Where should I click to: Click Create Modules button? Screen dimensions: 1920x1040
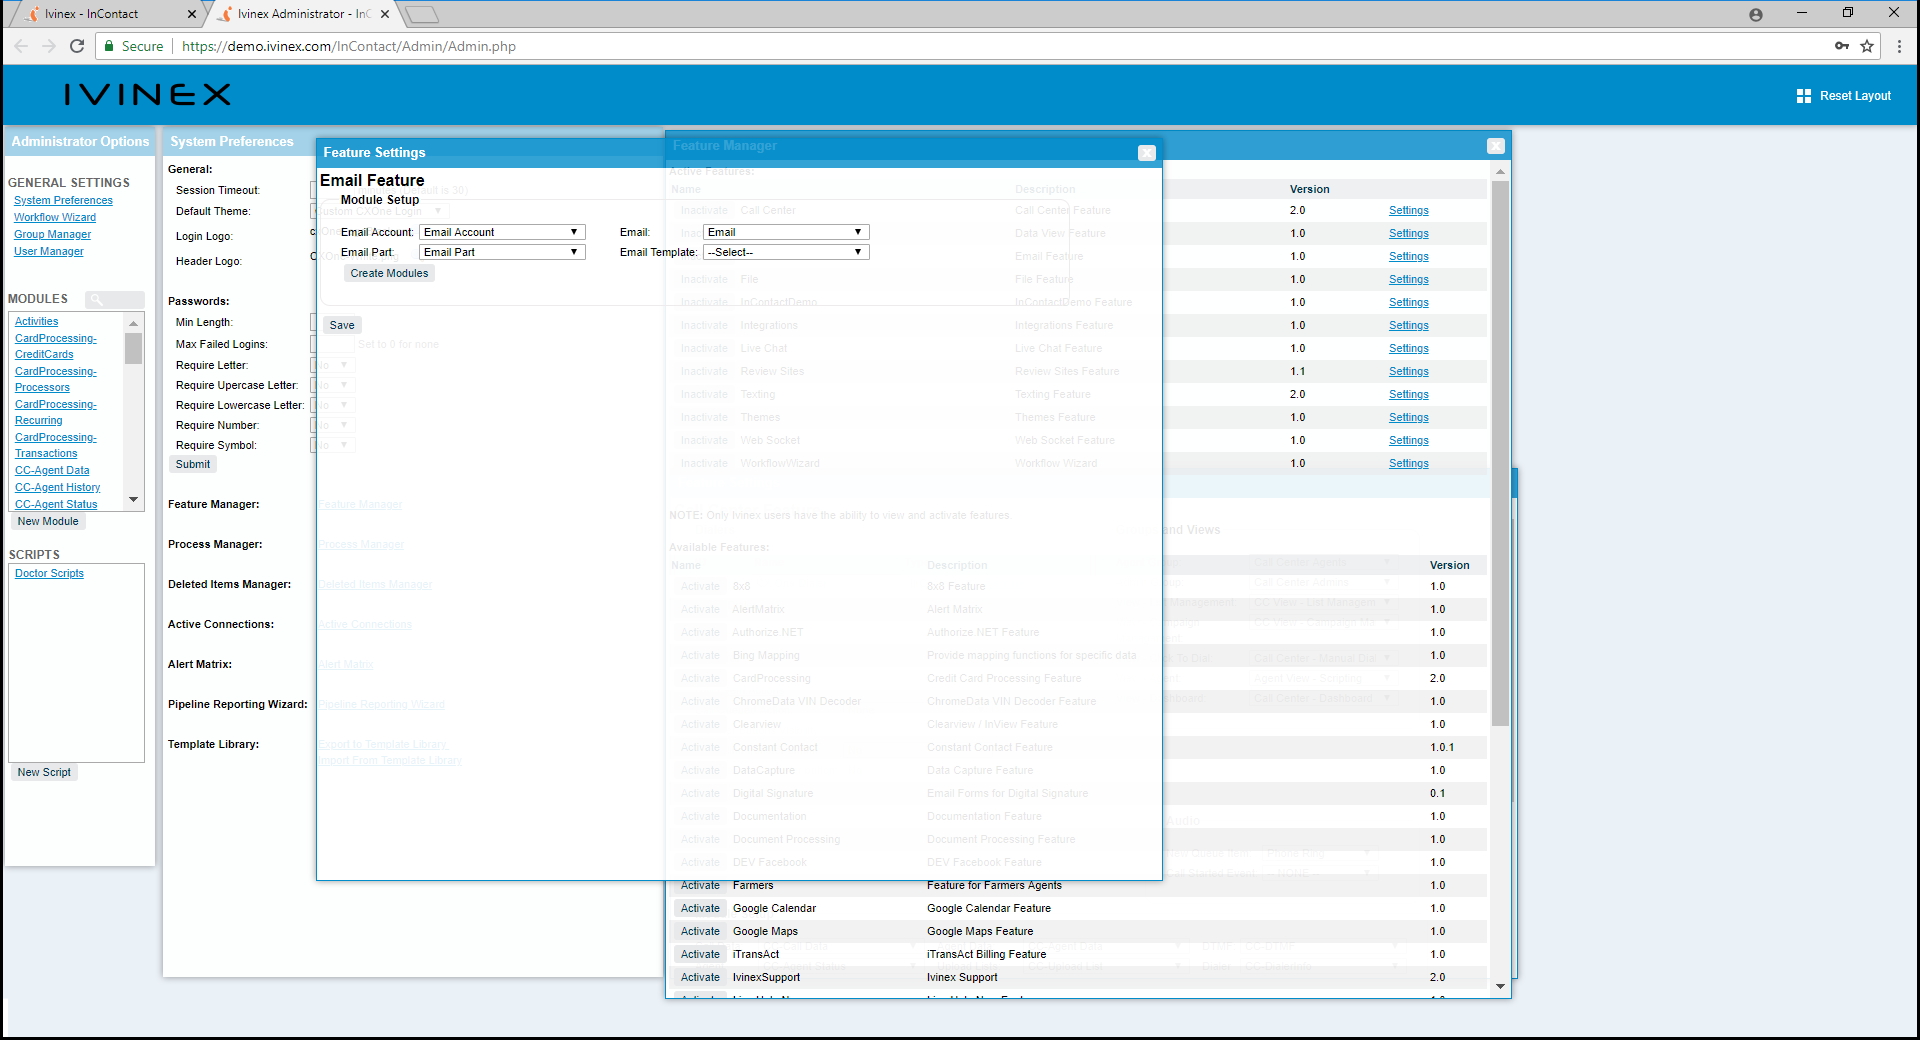click(389, 273)
